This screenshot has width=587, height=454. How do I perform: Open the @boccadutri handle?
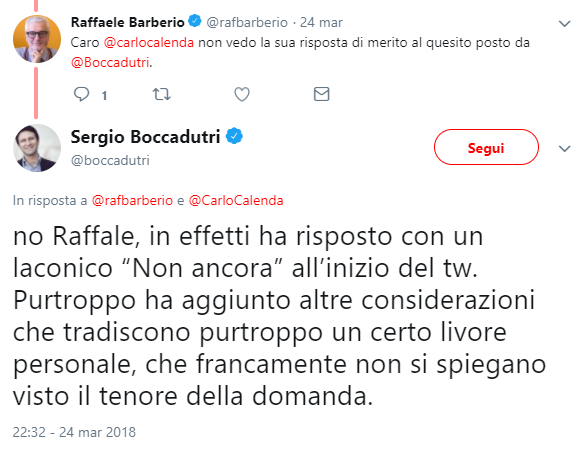click(110, 161)
